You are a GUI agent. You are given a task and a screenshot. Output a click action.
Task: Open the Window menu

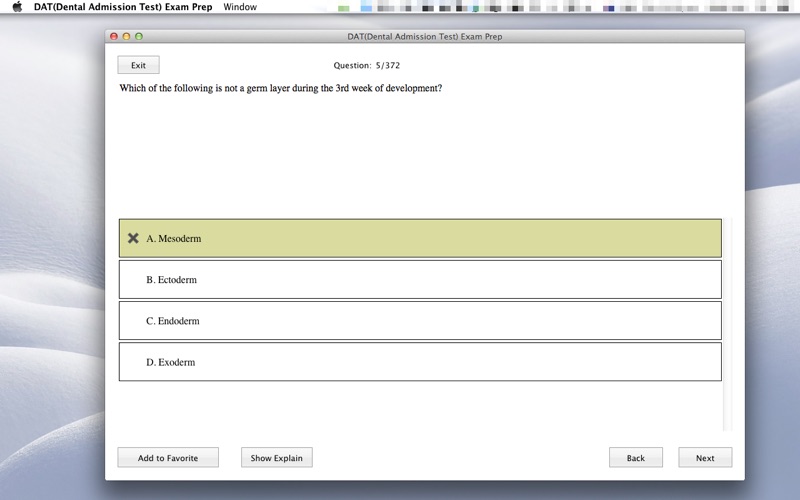pos(240,7)
